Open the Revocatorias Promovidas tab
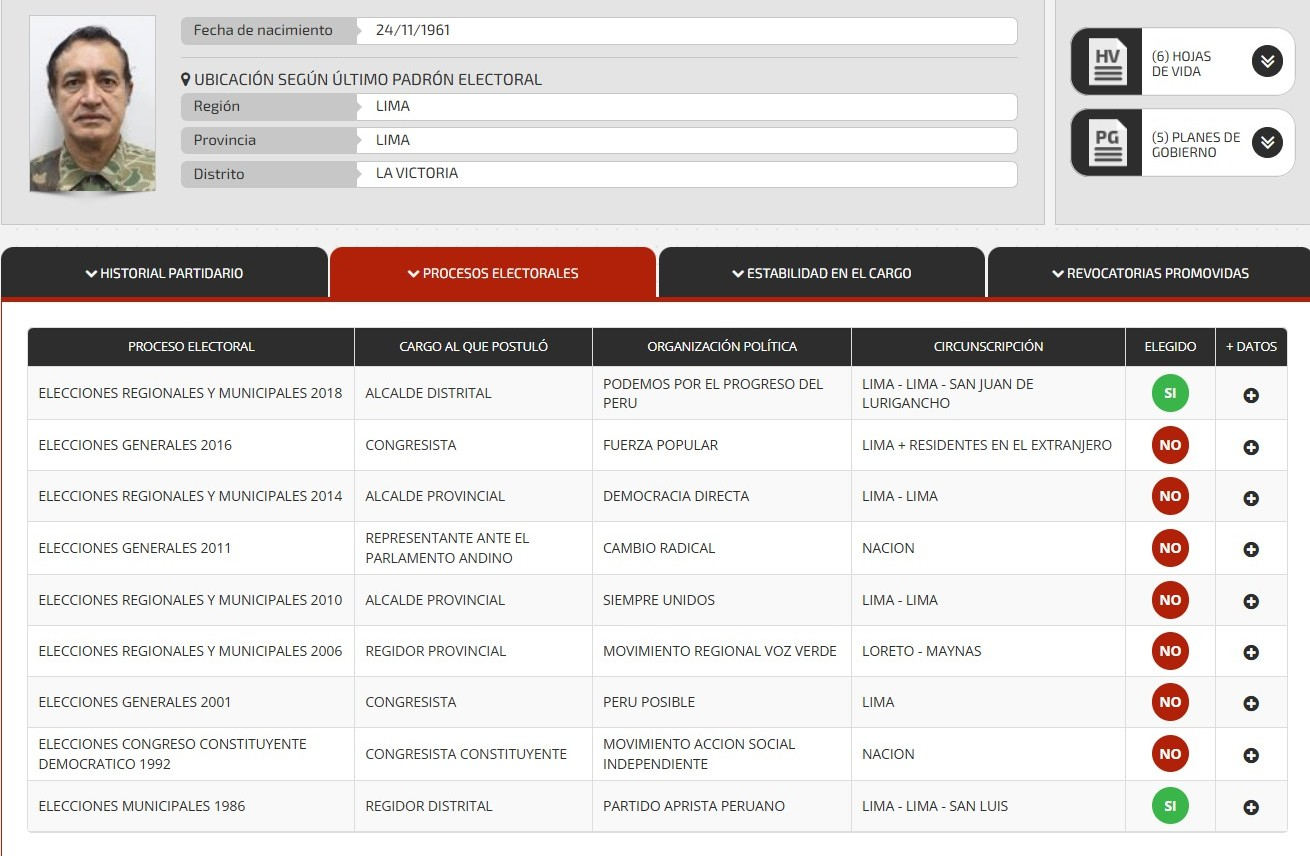Viewport: 1310px width, 856px height. pos(1149,273)
